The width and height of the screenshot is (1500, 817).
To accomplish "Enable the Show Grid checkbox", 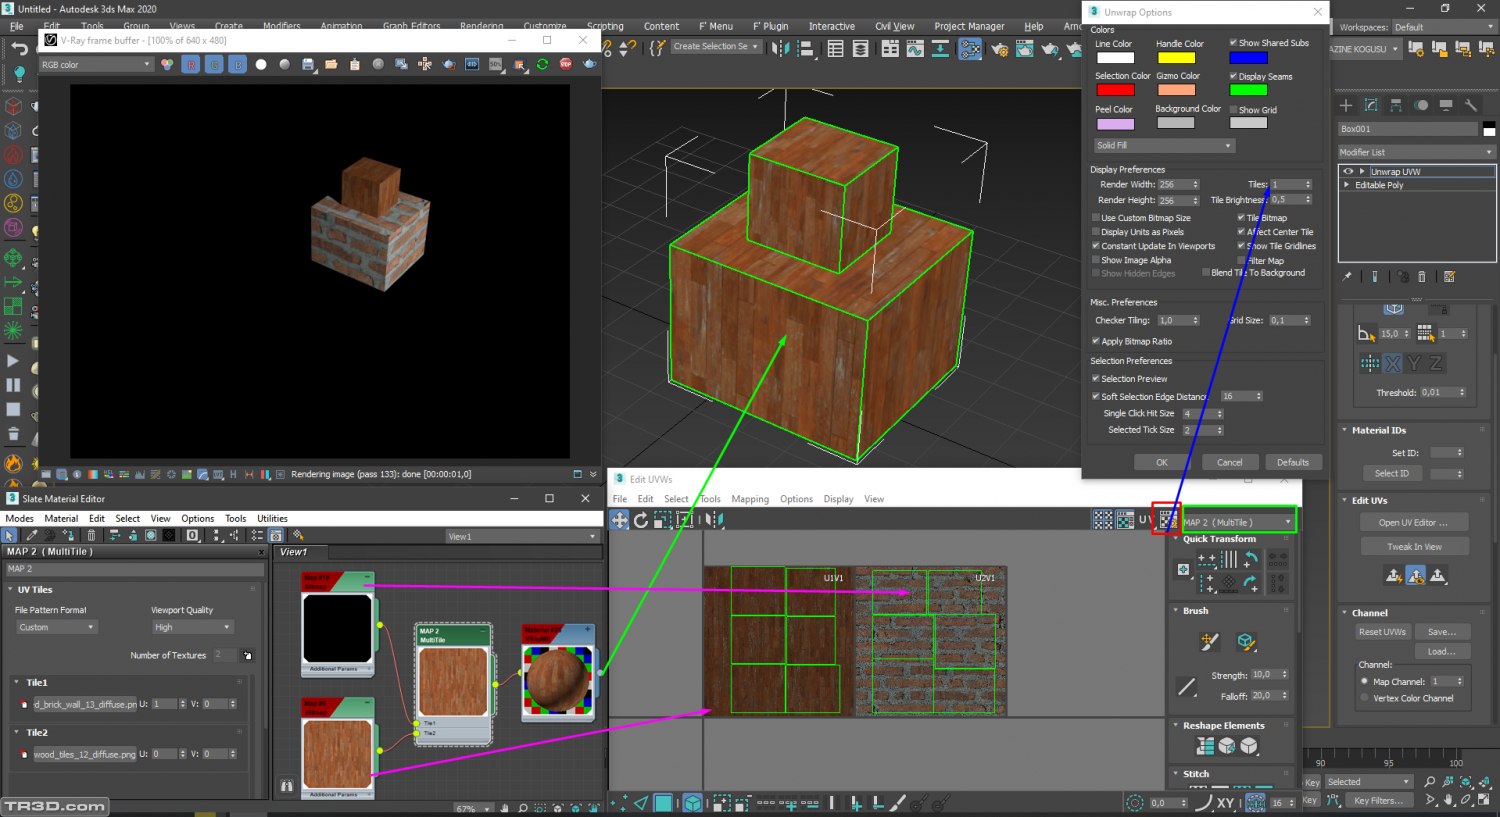I will [1233, 110].
